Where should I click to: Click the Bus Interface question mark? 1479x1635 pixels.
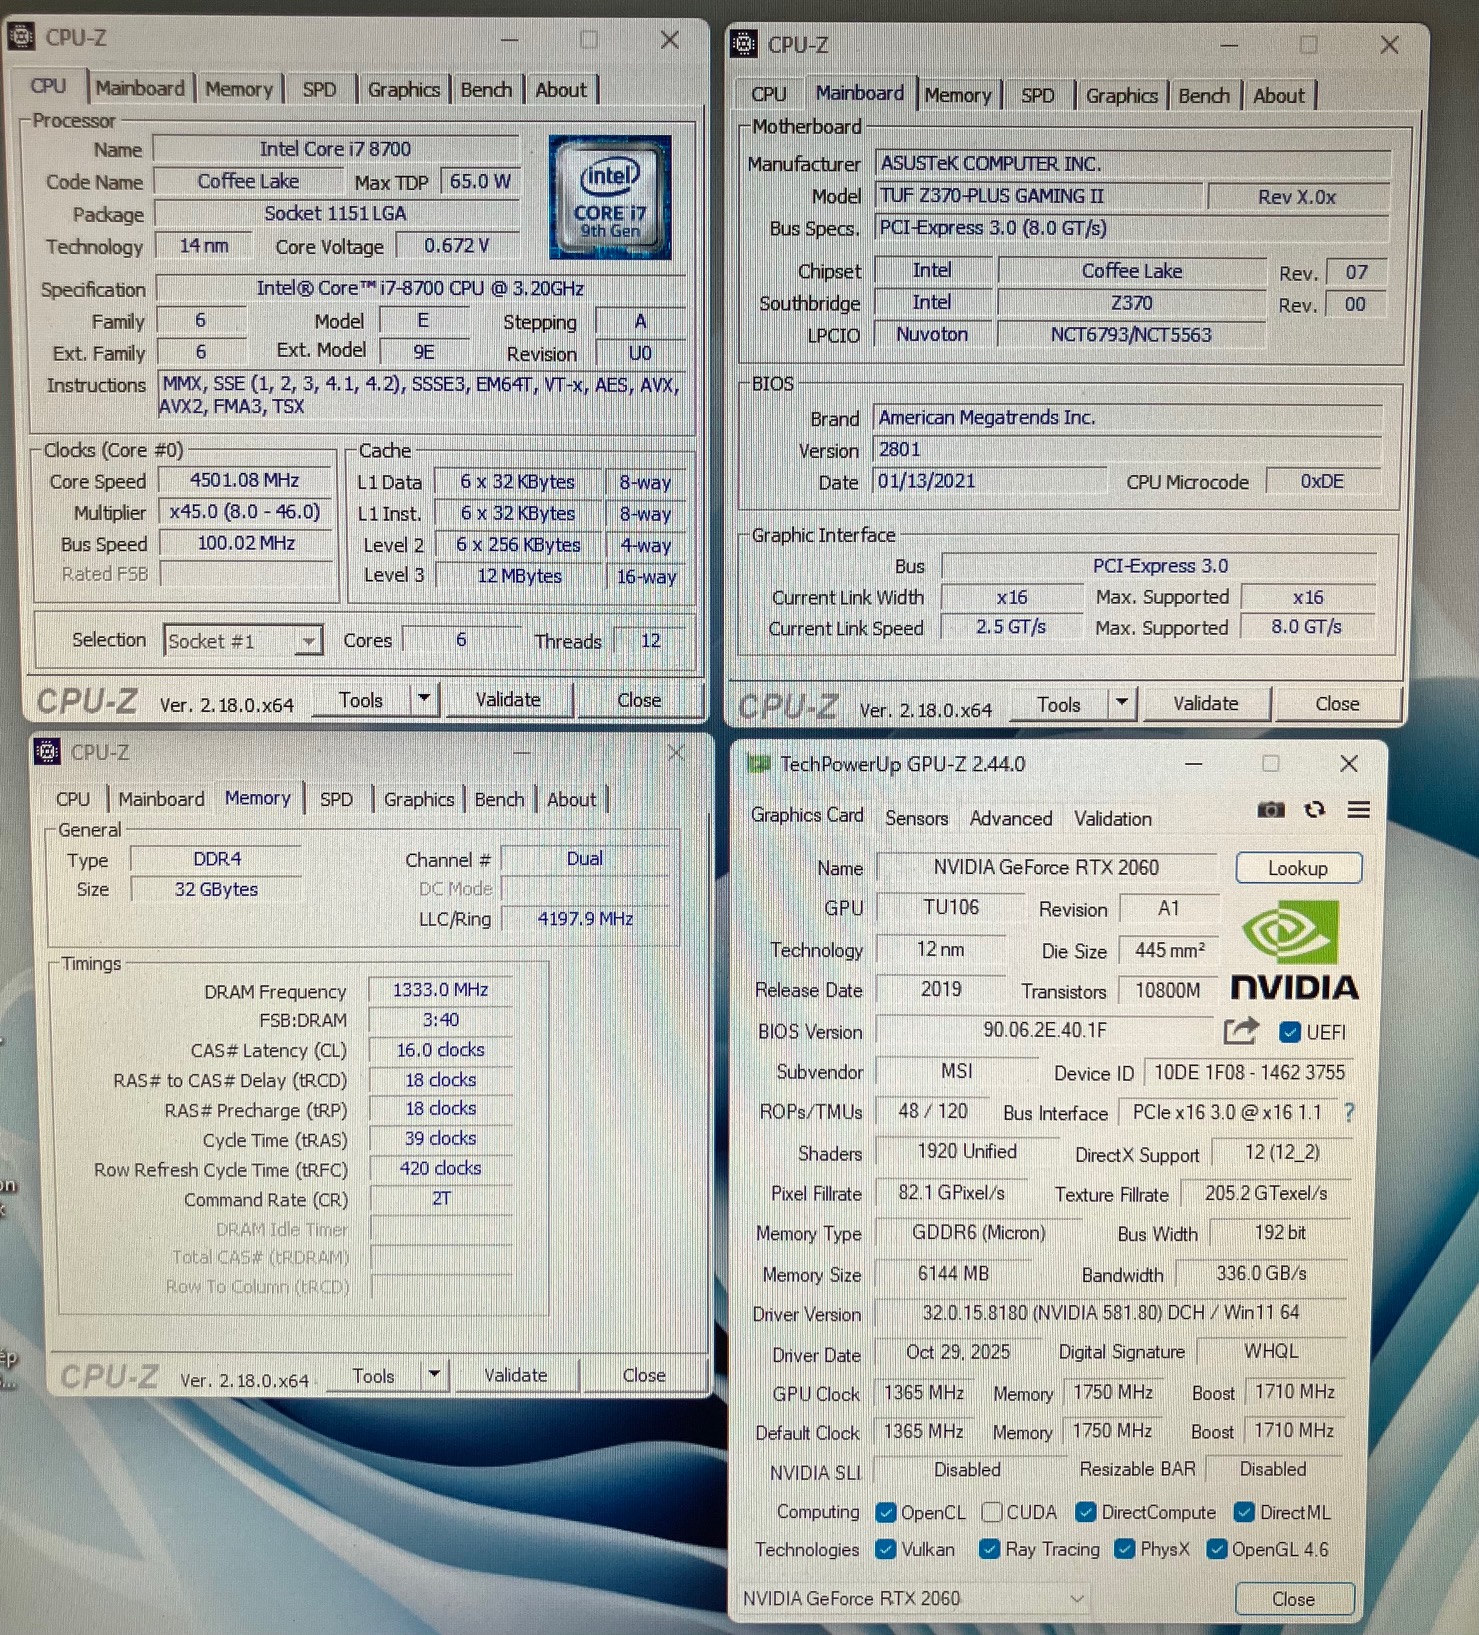(1349, 1112)
